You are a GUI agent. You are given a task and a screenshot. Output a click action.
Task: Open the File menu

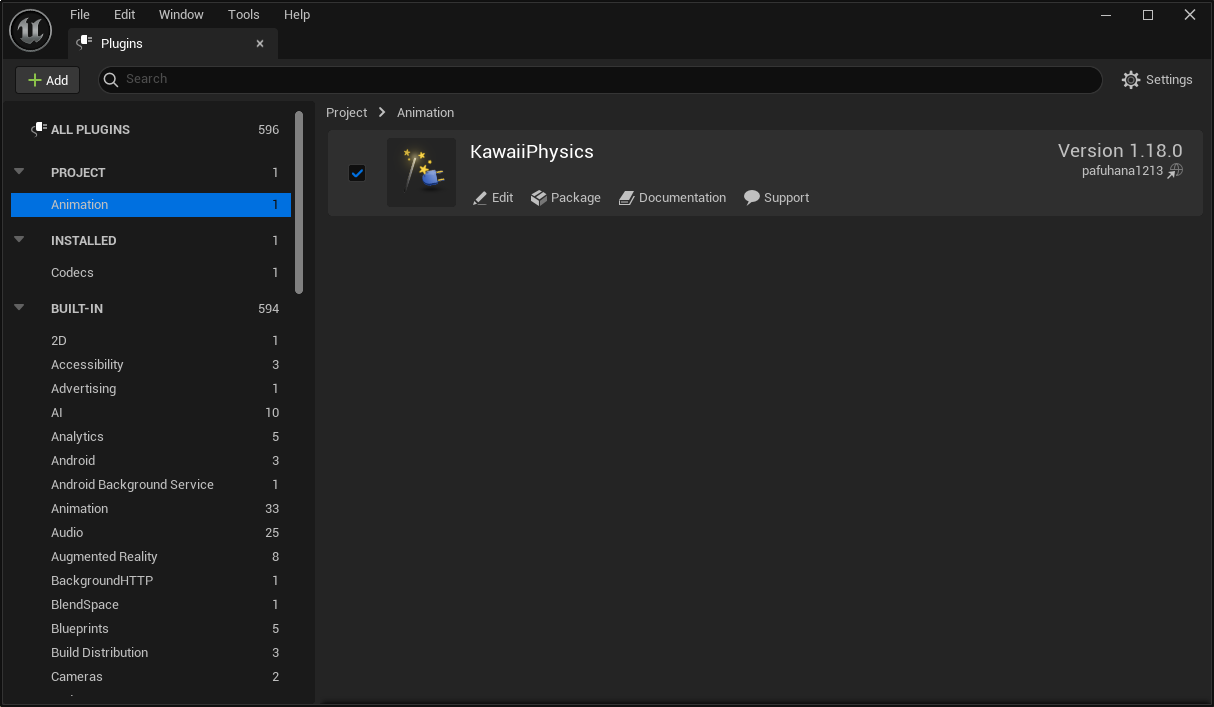pyautogui.click(x=80, y=15)
